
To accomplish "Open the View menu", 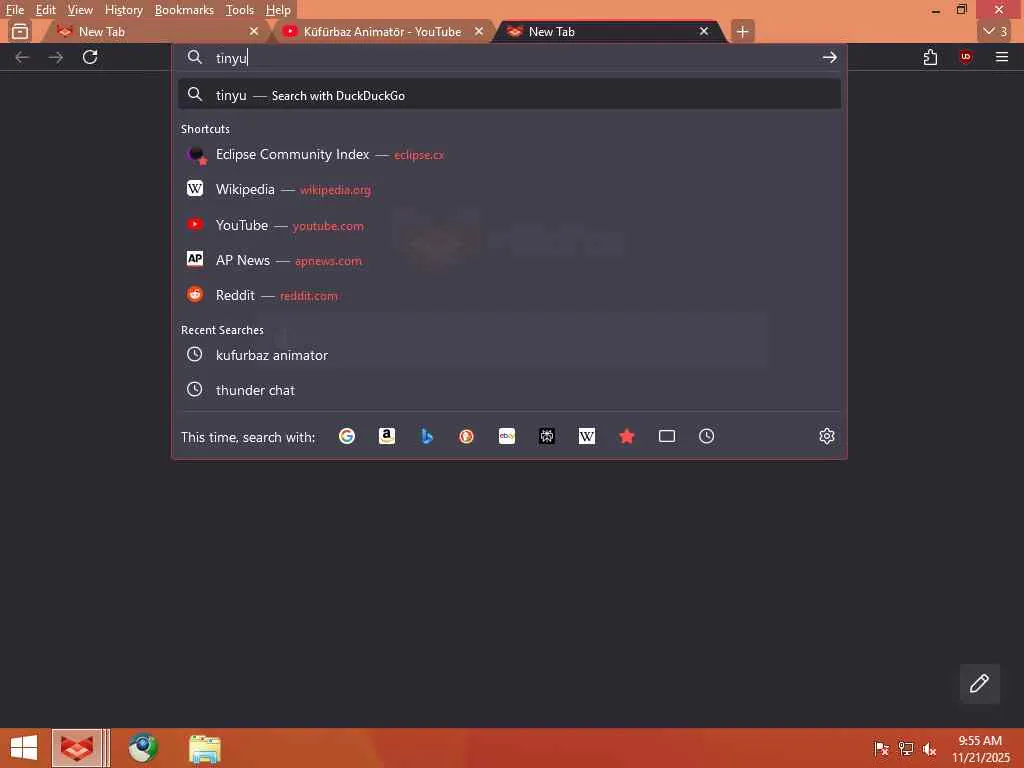I will (x=80, y=10).
